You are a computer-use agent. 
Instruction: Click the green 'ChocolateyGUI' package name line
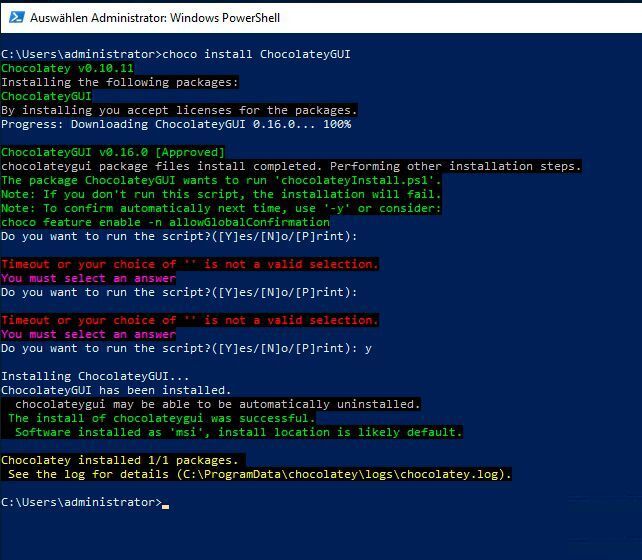[46, 96]
